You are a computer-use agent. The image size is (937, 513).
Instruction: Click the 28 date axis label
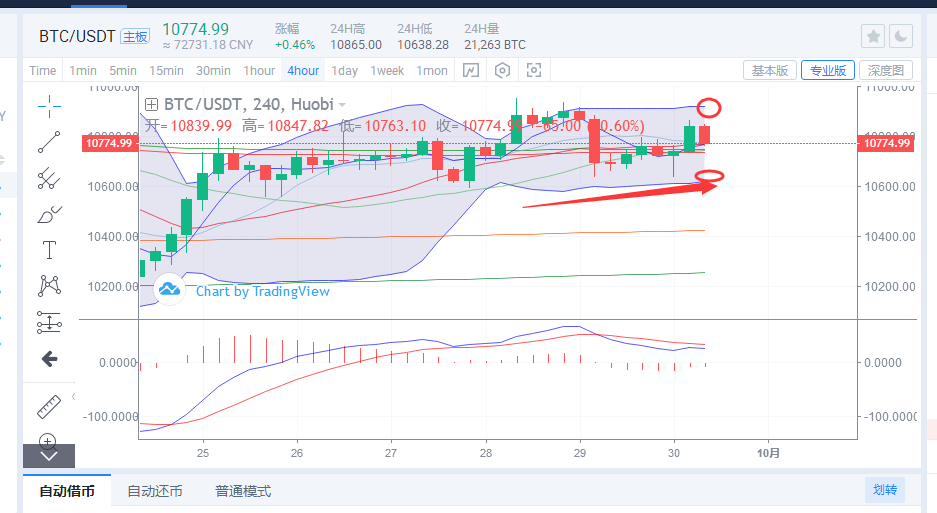(x=486, y=453)
